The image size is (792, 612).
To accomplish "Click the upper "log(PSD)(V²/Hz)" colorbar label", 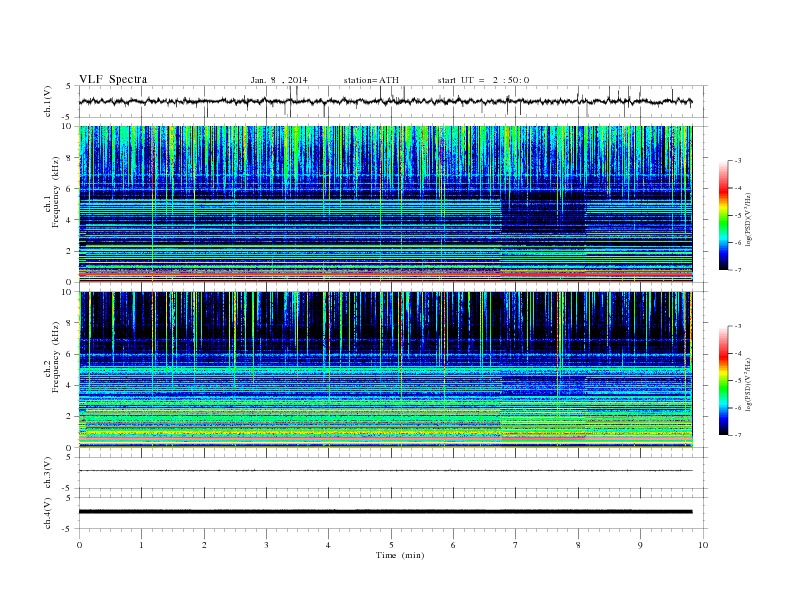I will pos(748,219).
